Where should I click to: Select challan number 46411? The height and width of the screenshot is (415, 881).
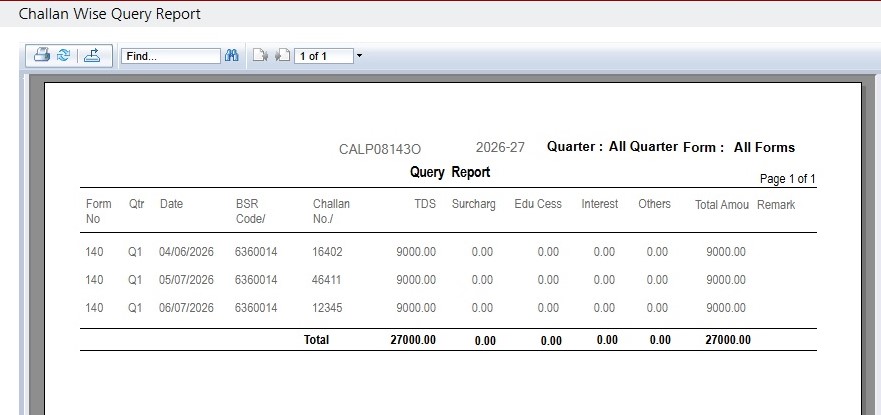[x=326, y=280]
